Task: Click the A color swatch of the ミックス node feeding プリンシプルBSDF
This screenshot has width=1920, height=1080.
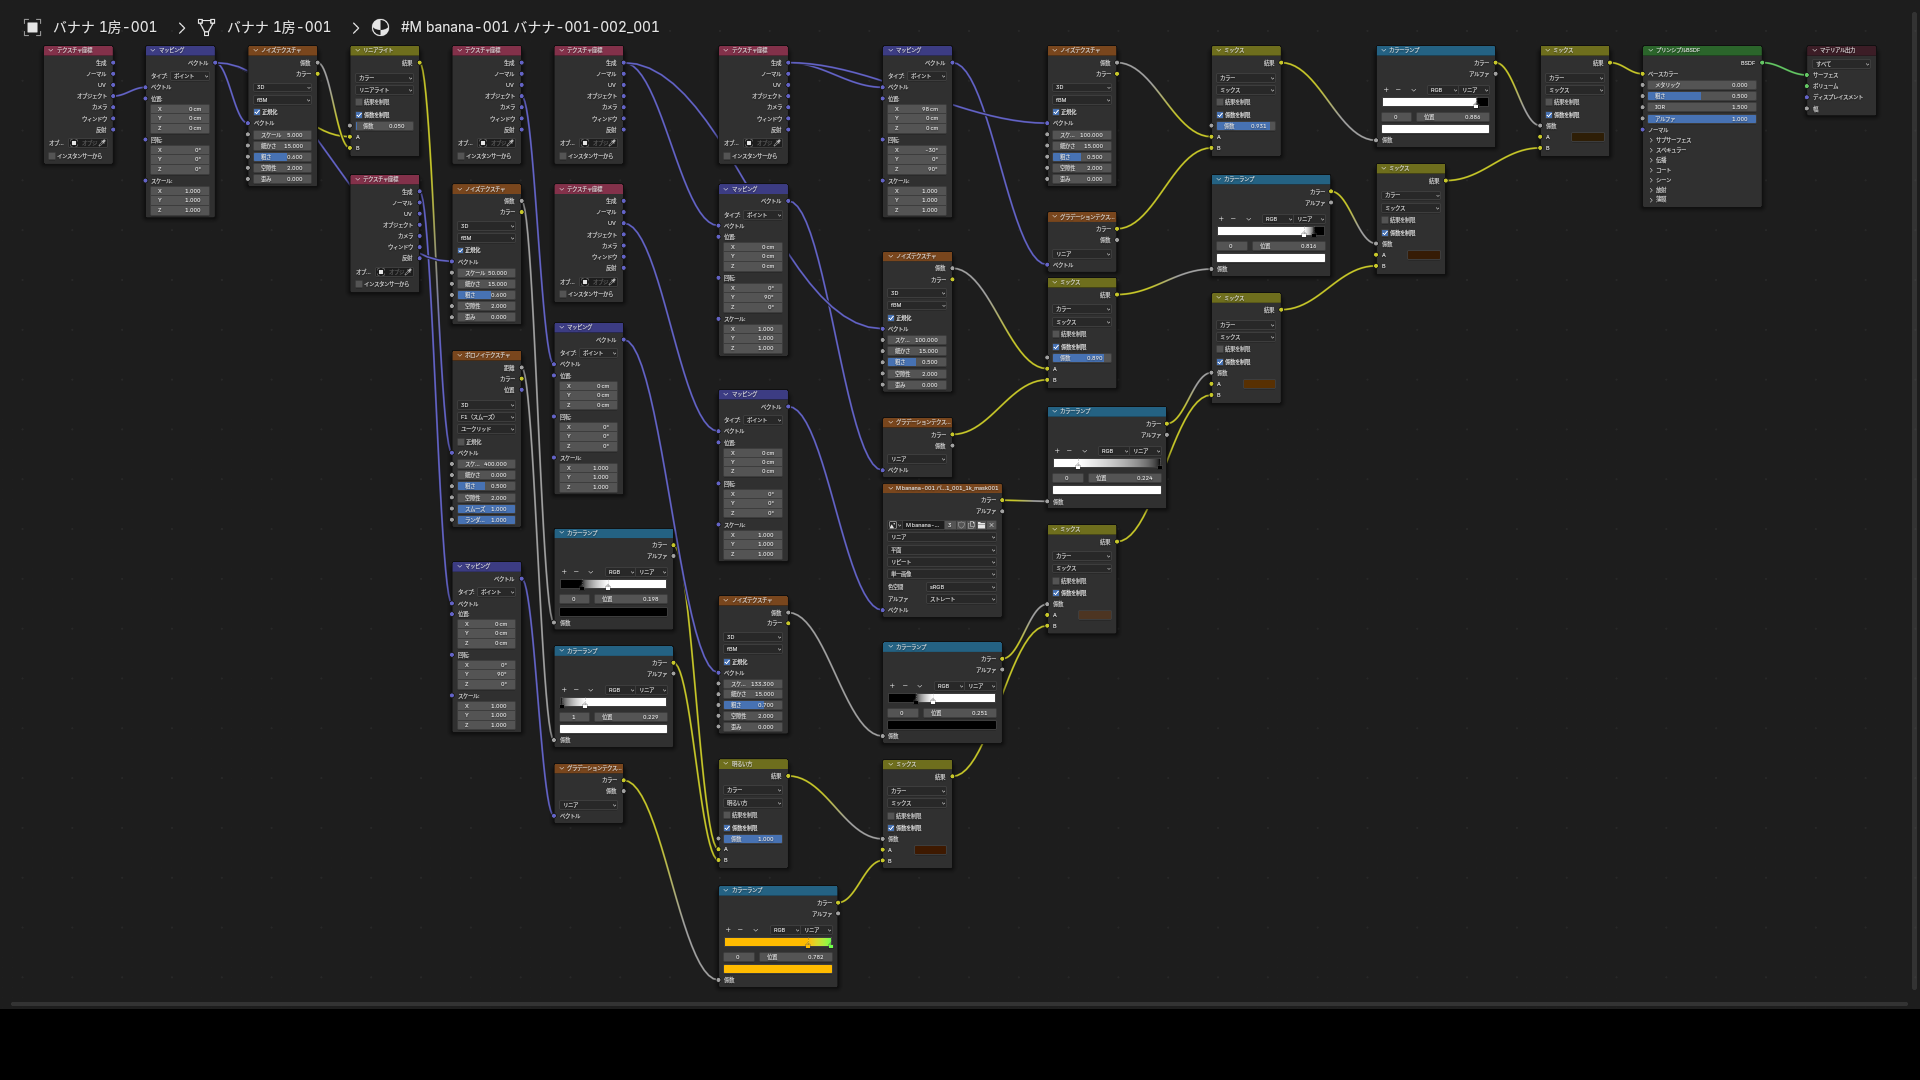Action: [1588, 137]
